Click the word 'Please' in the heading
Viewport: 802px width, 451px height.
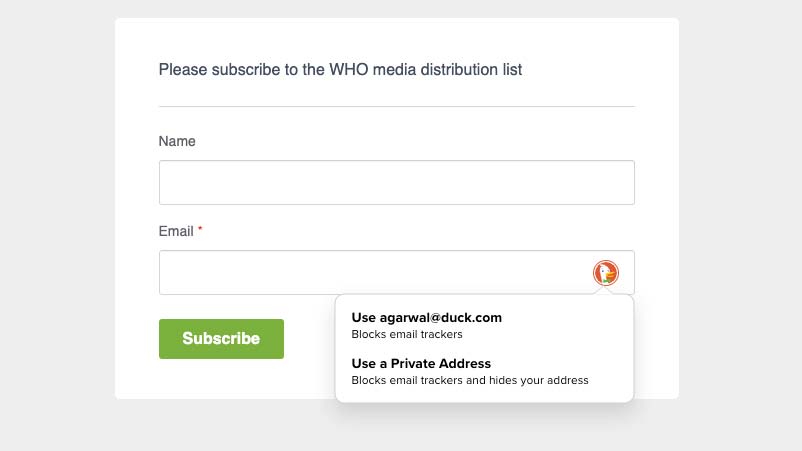click(x=181, y=70)
